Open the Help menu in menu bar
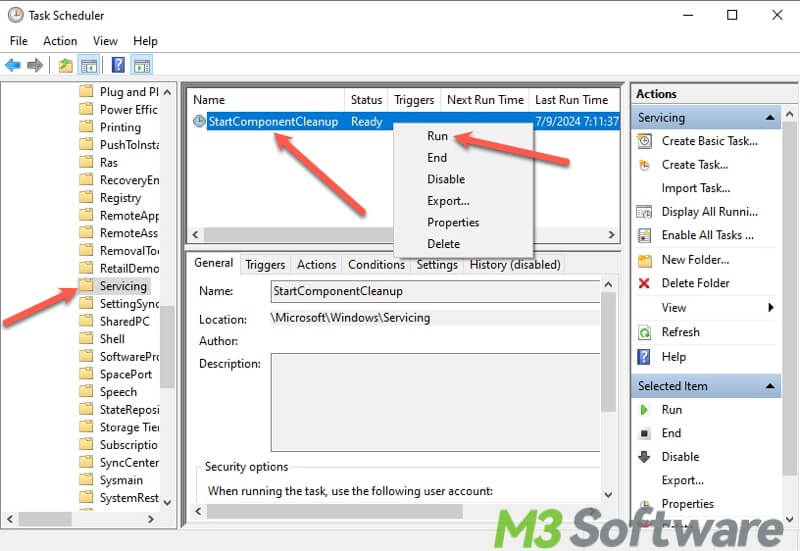This screenshot has width=800, height=551. point(145,41)
